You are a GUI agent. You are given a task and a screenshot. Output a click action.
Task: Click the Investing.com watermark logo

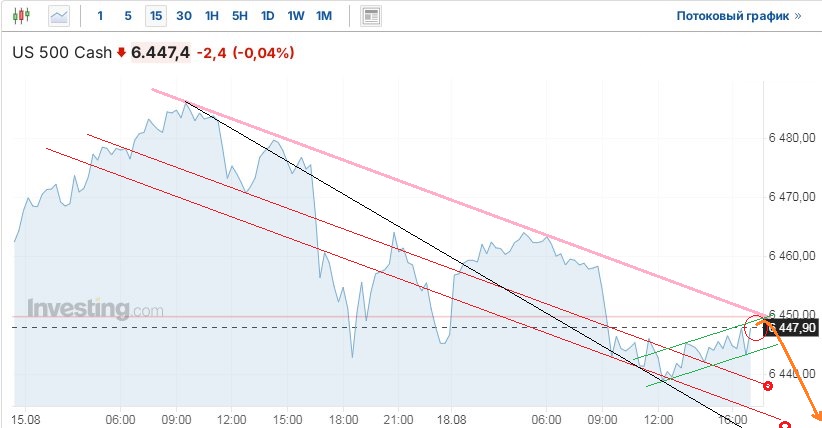pyautogui.click(x=94, y=309)
